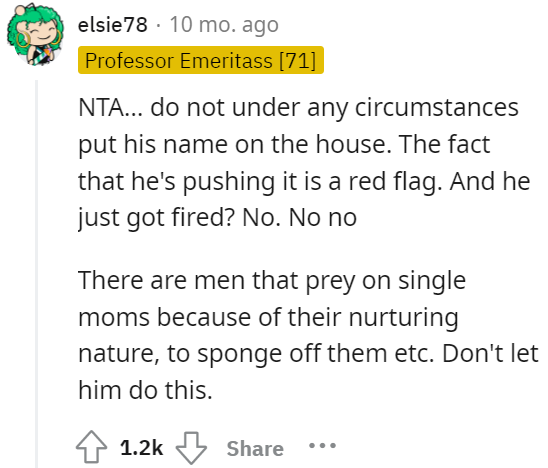Viewport: 548px width, 468px height.
Task: Open the three-dot more options menu
Action: [x=322, y=446]
